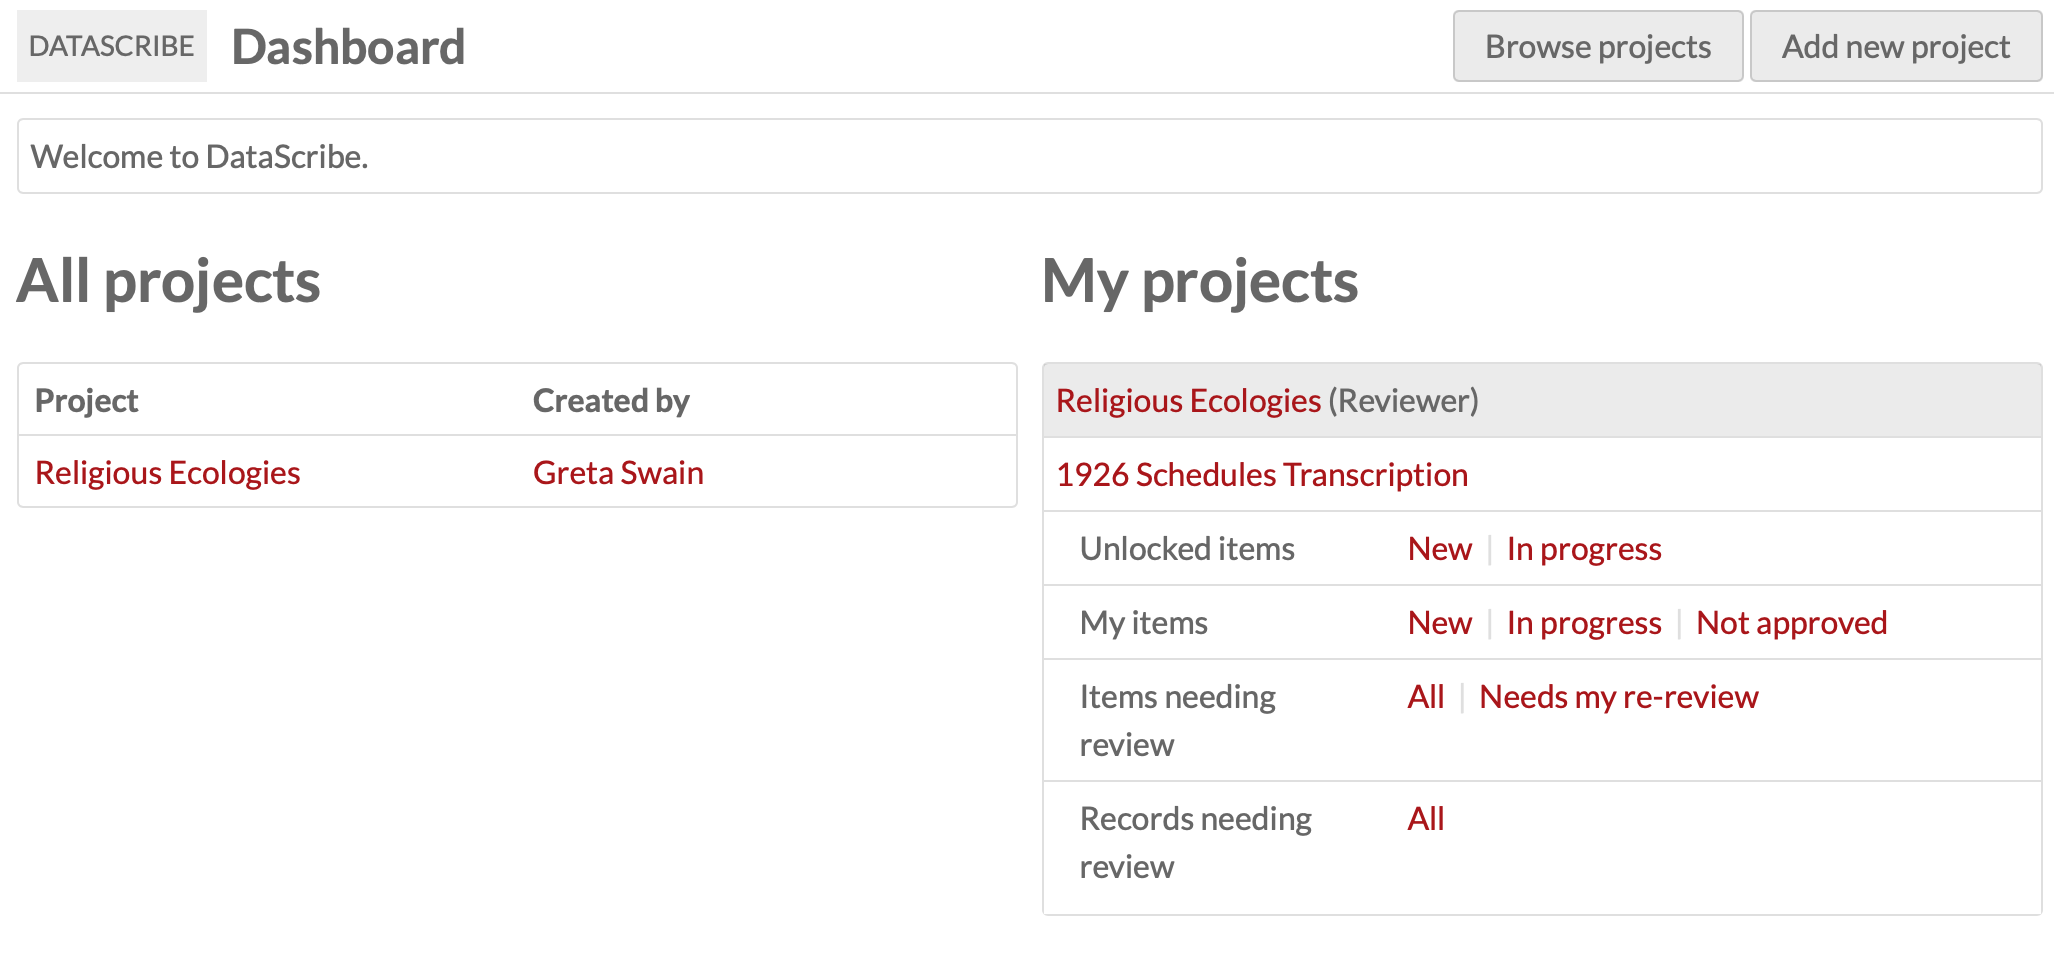View In progress items under My items
Viewport: 2054px width, 954px height.
click(1584, 622)
